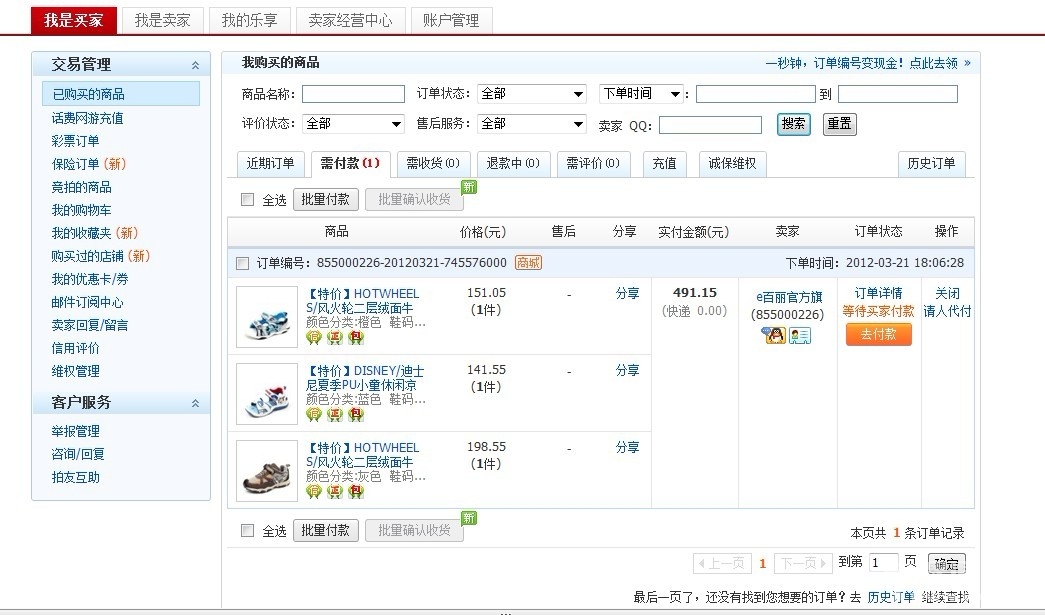Click the seller's QQ penguin chat icon
This screenshot has width=1045, height=615.
coord(775,335)
